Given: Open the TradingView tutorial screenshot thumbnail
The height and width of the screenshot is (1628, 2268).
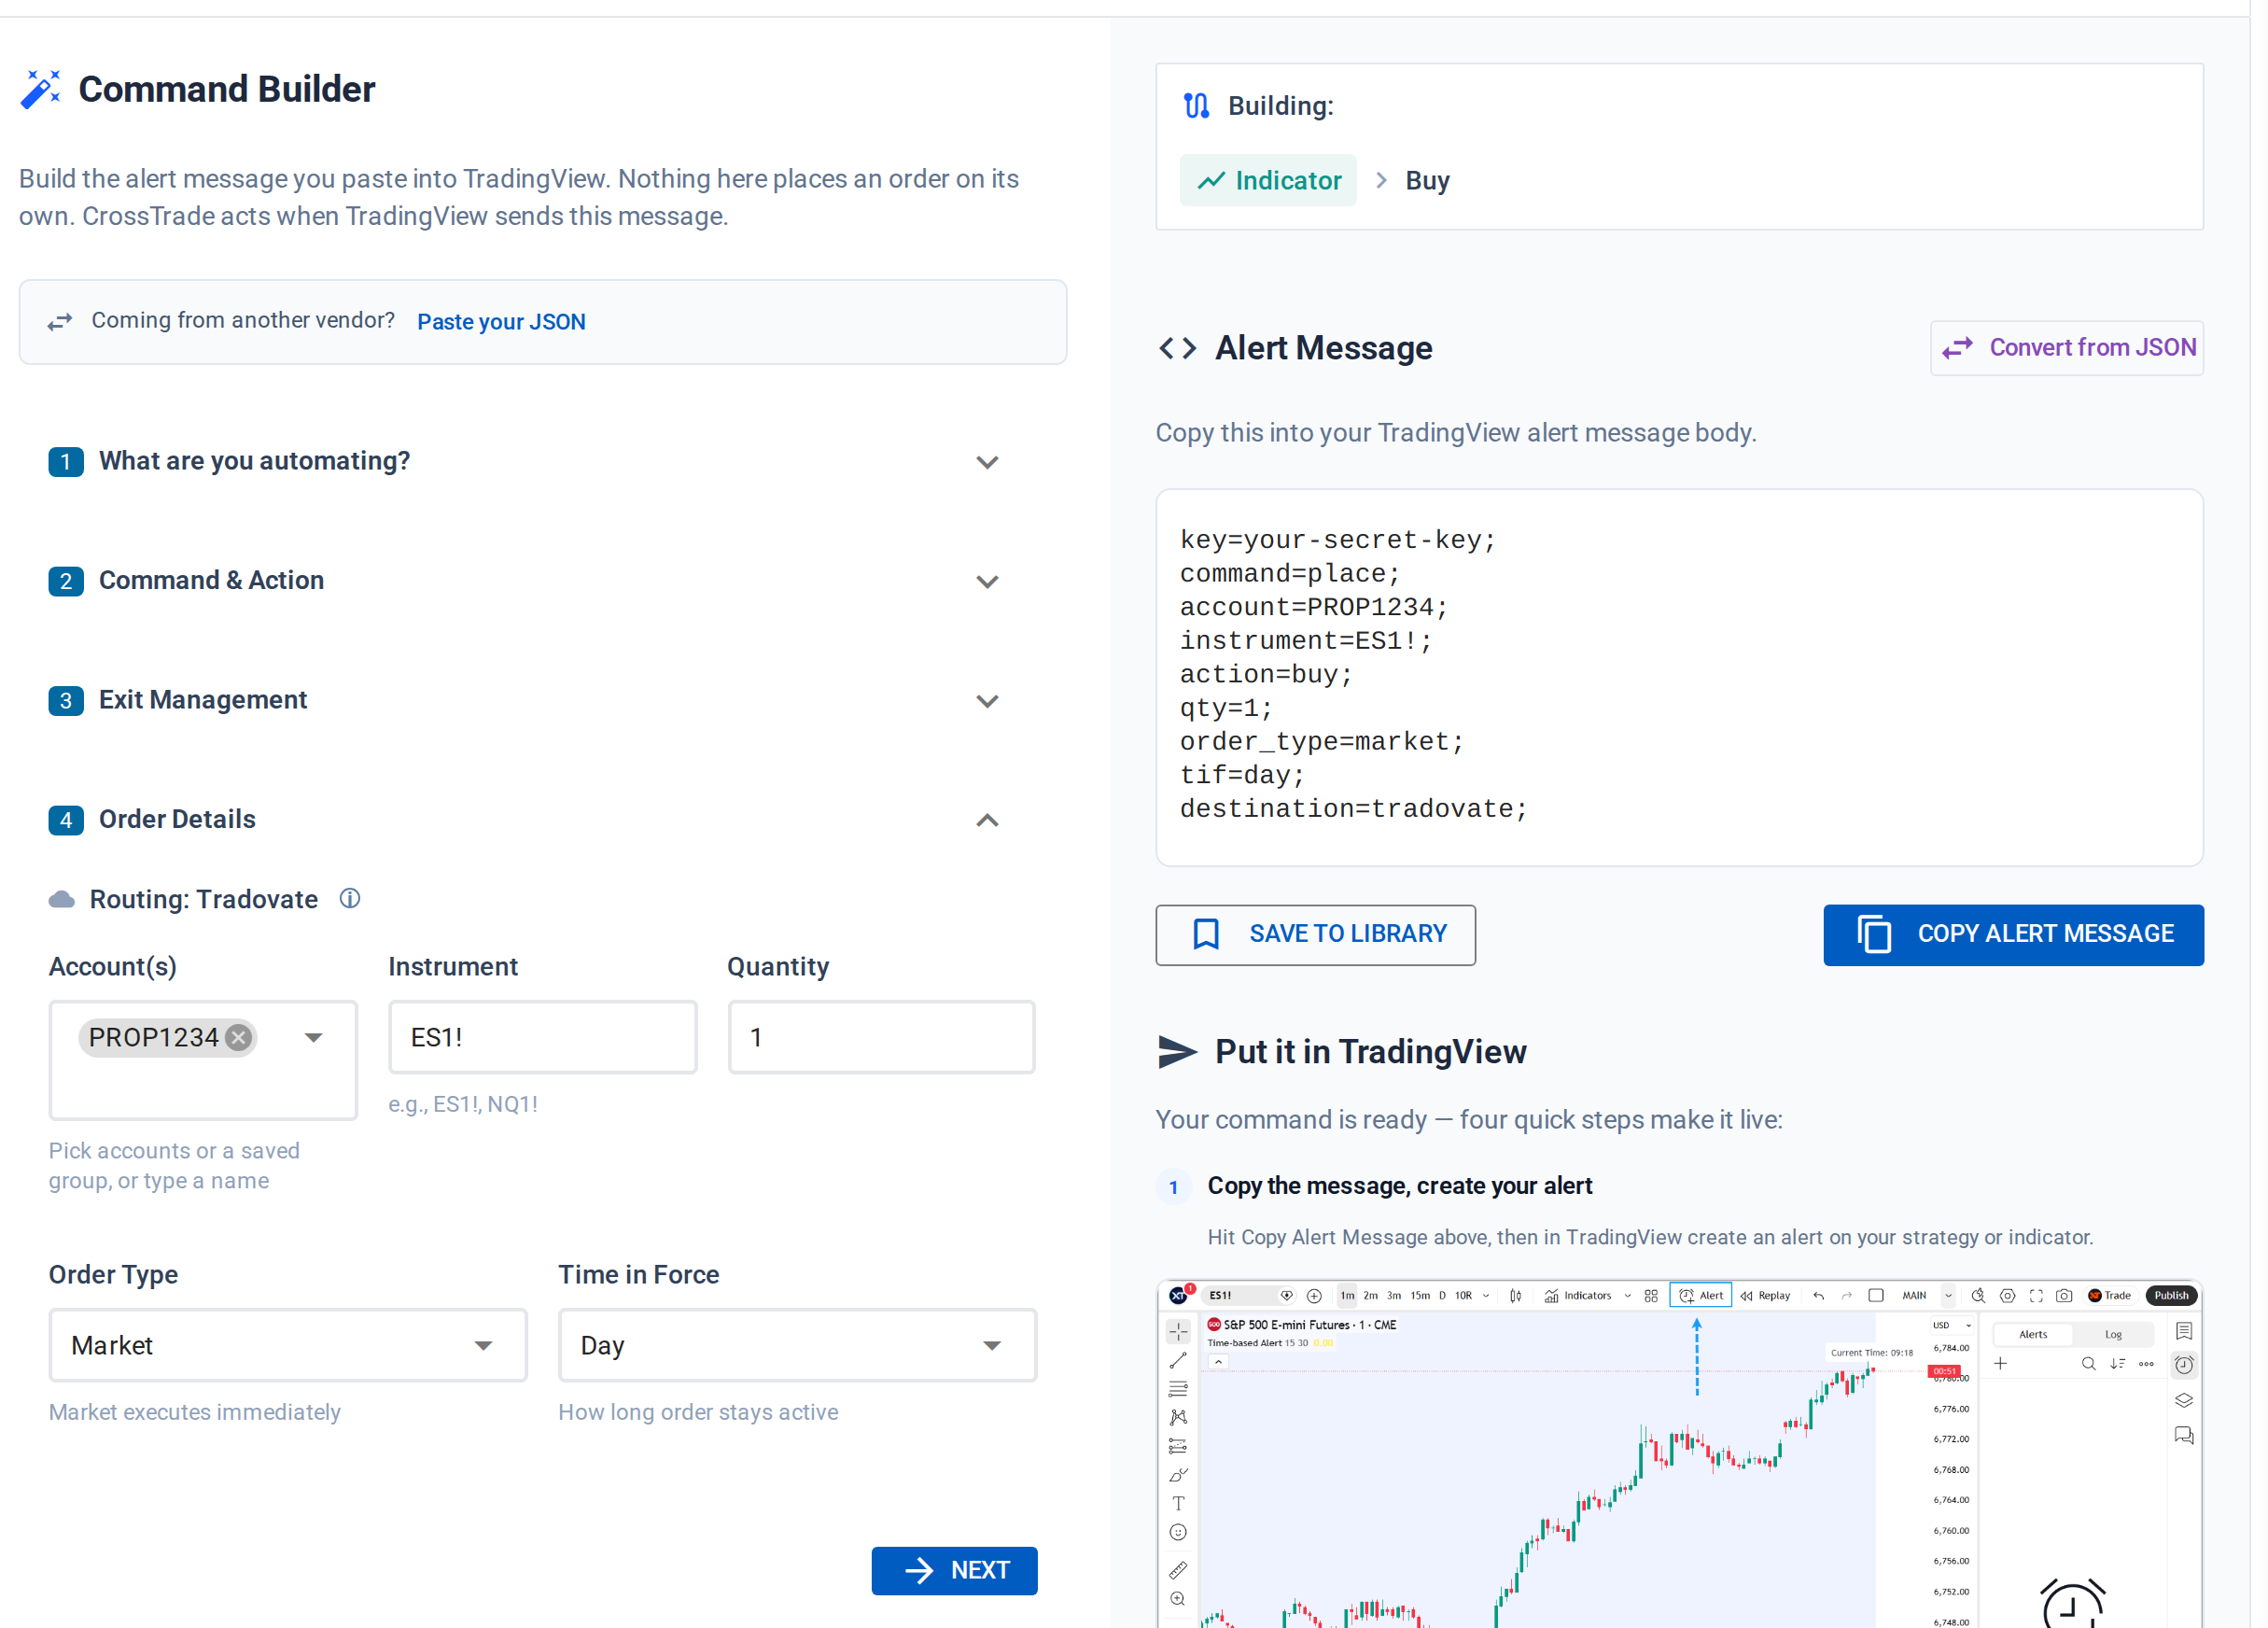Looking at the screenshot, I should (x=1680, y=1454).
